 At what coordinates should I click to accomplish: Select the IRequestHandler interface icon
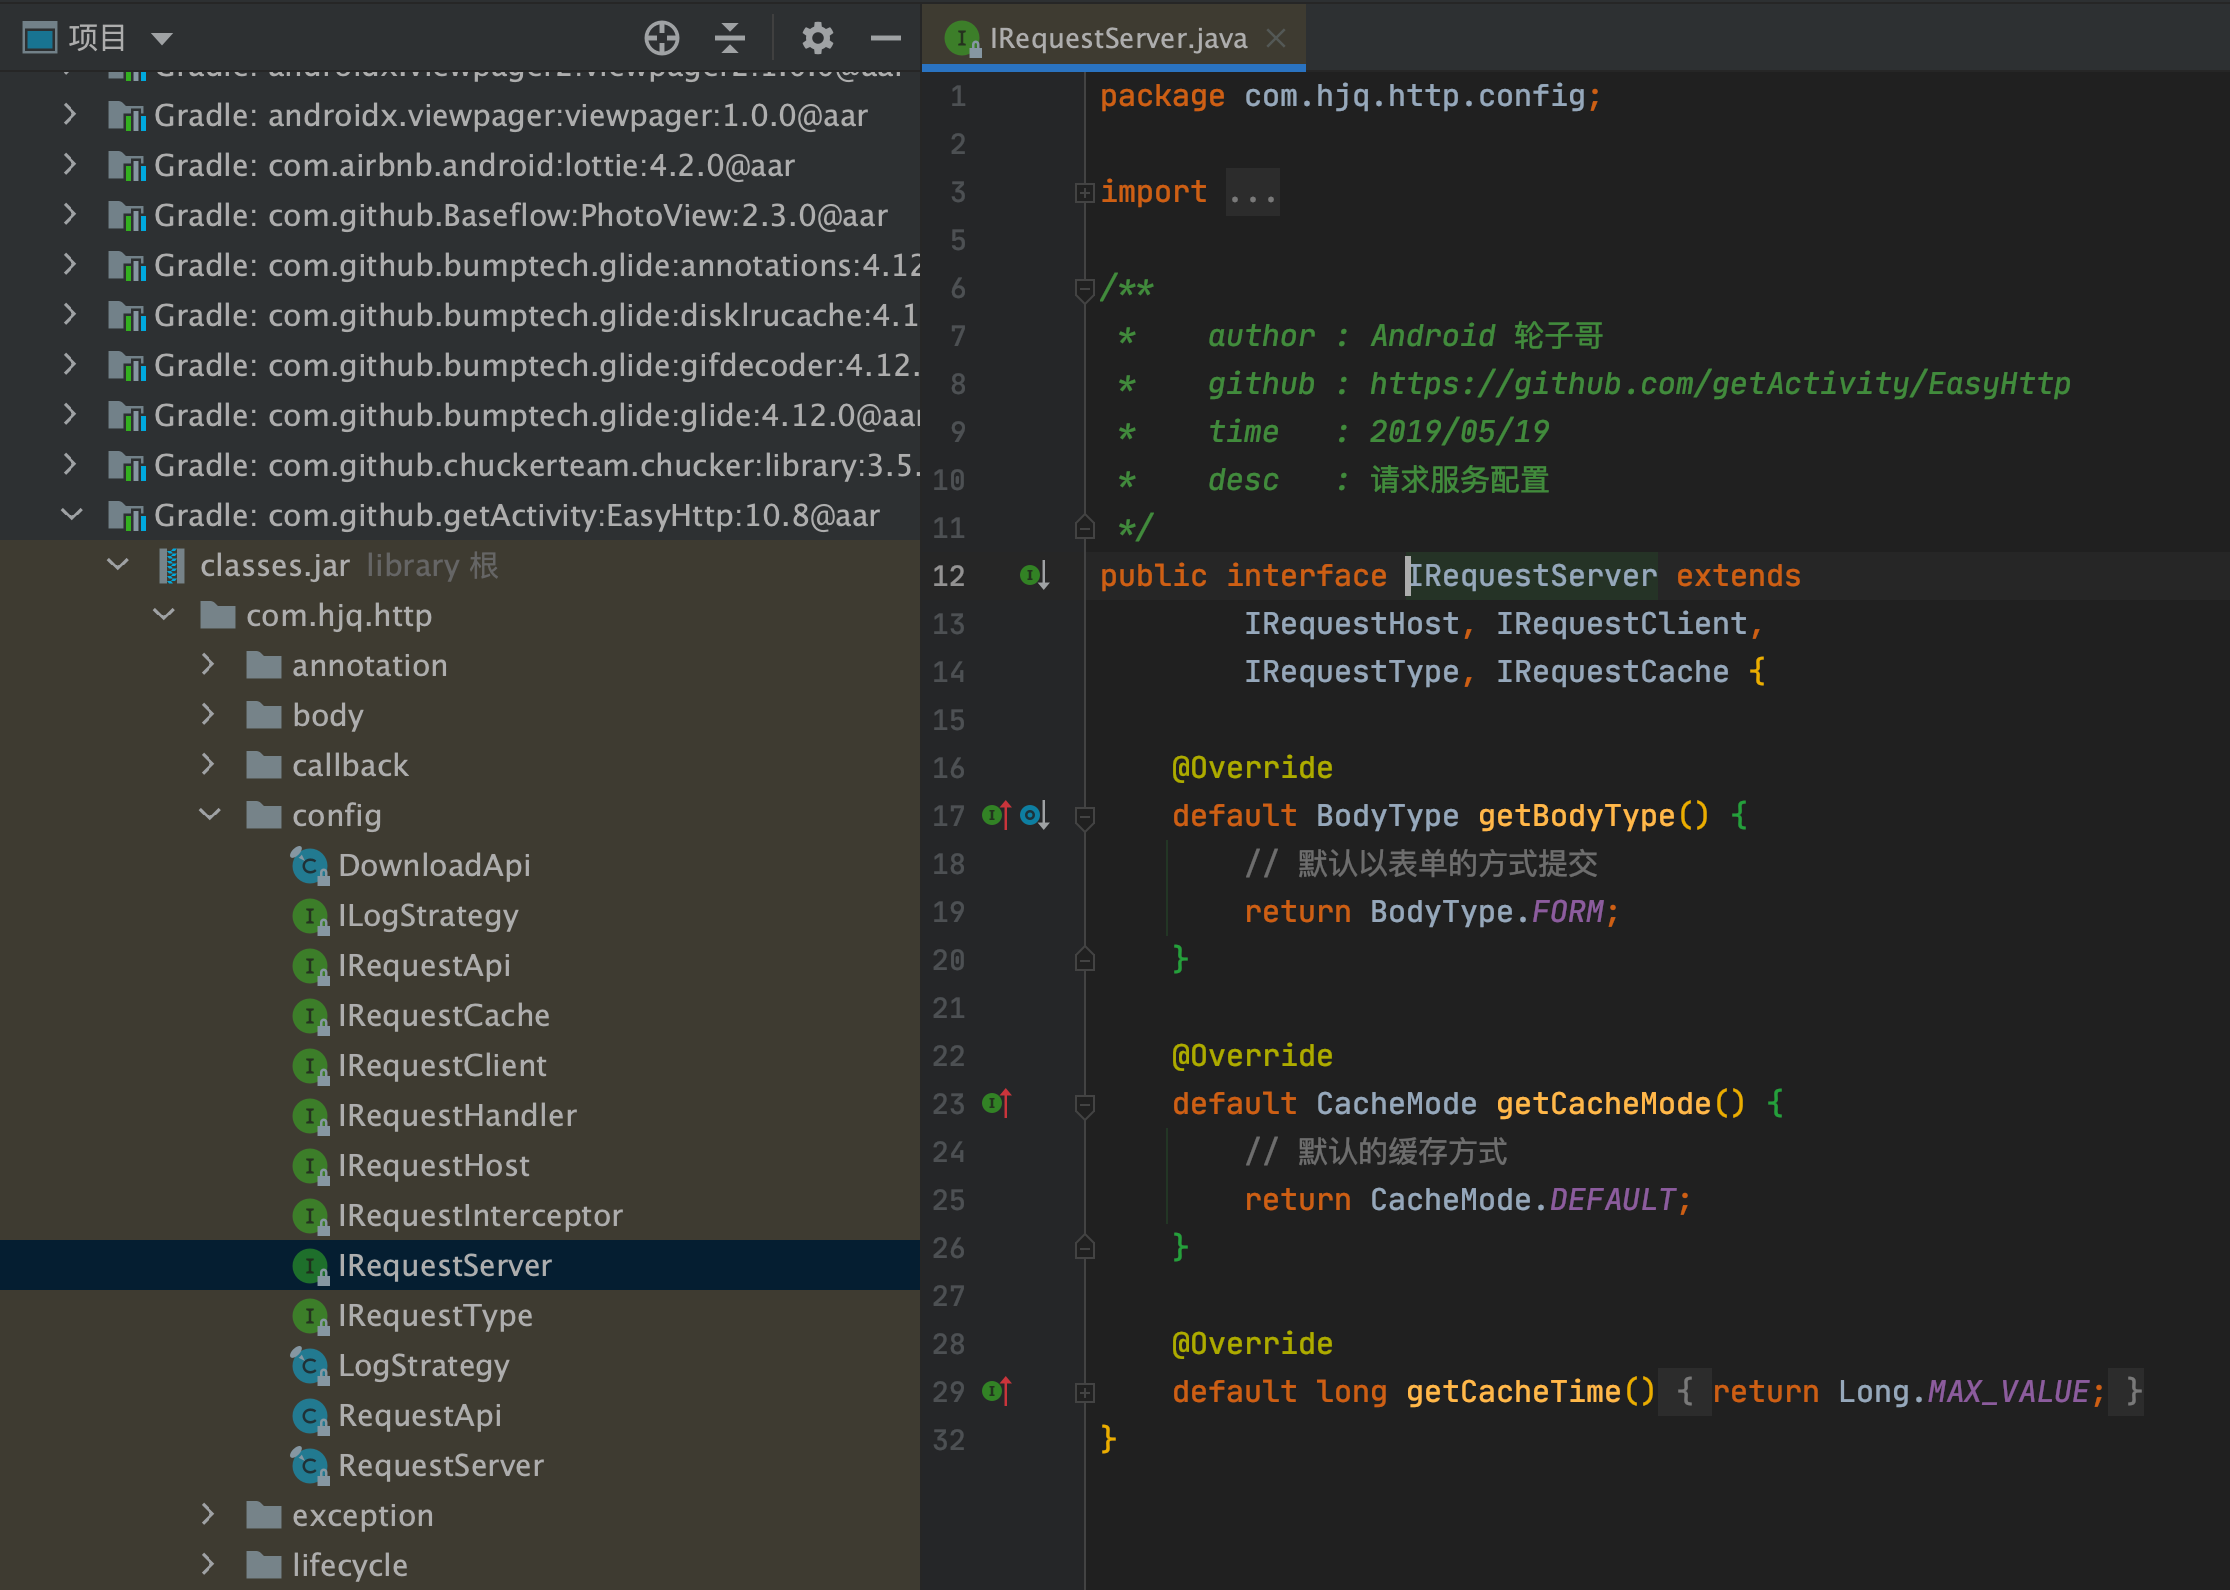point(310,1115)
